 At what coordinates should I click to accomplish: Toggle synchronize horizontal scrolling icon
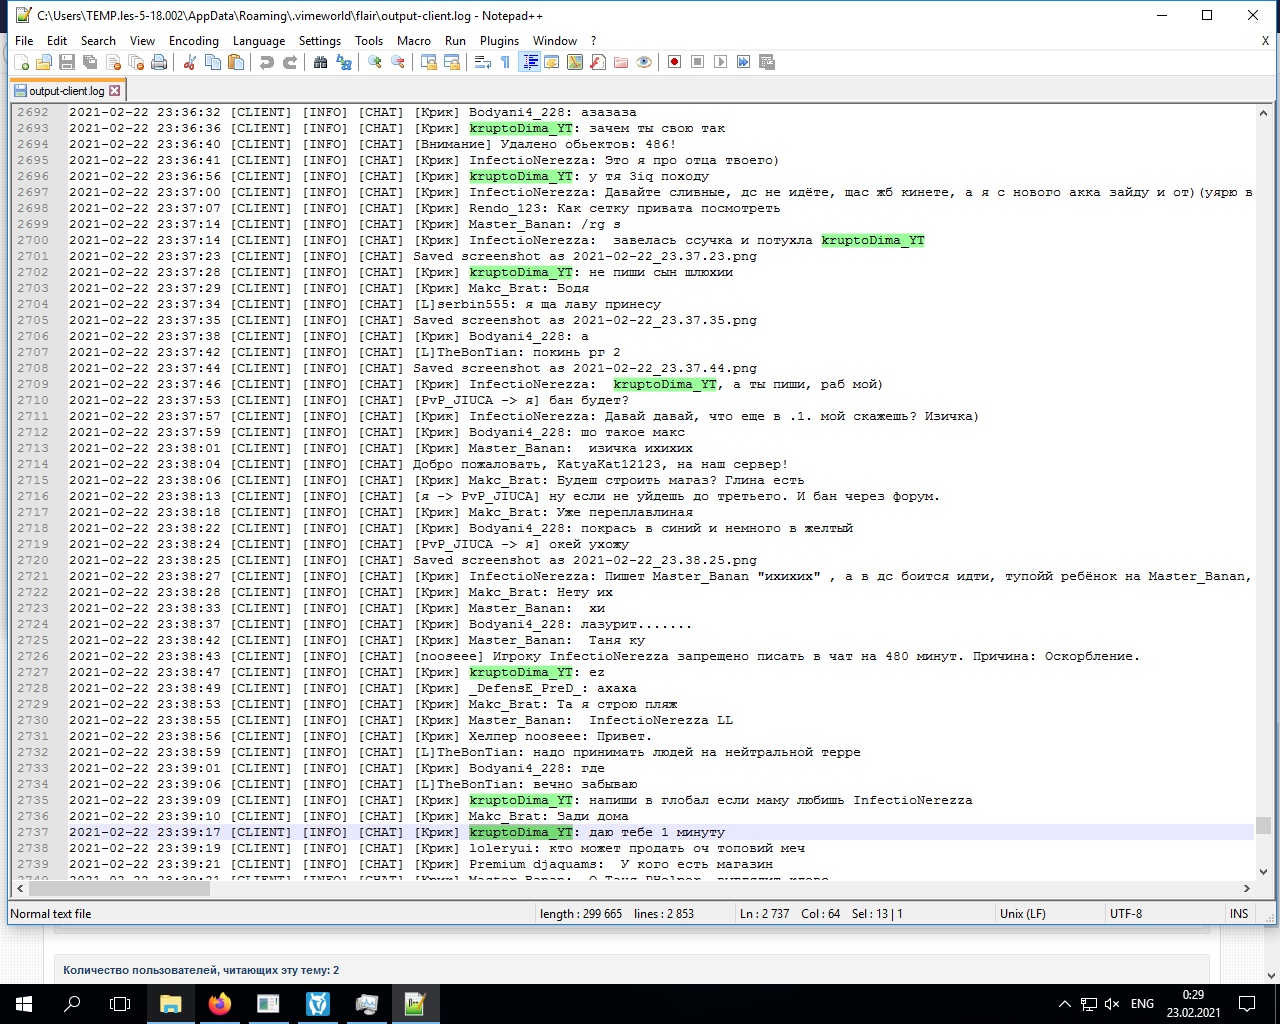452,62
